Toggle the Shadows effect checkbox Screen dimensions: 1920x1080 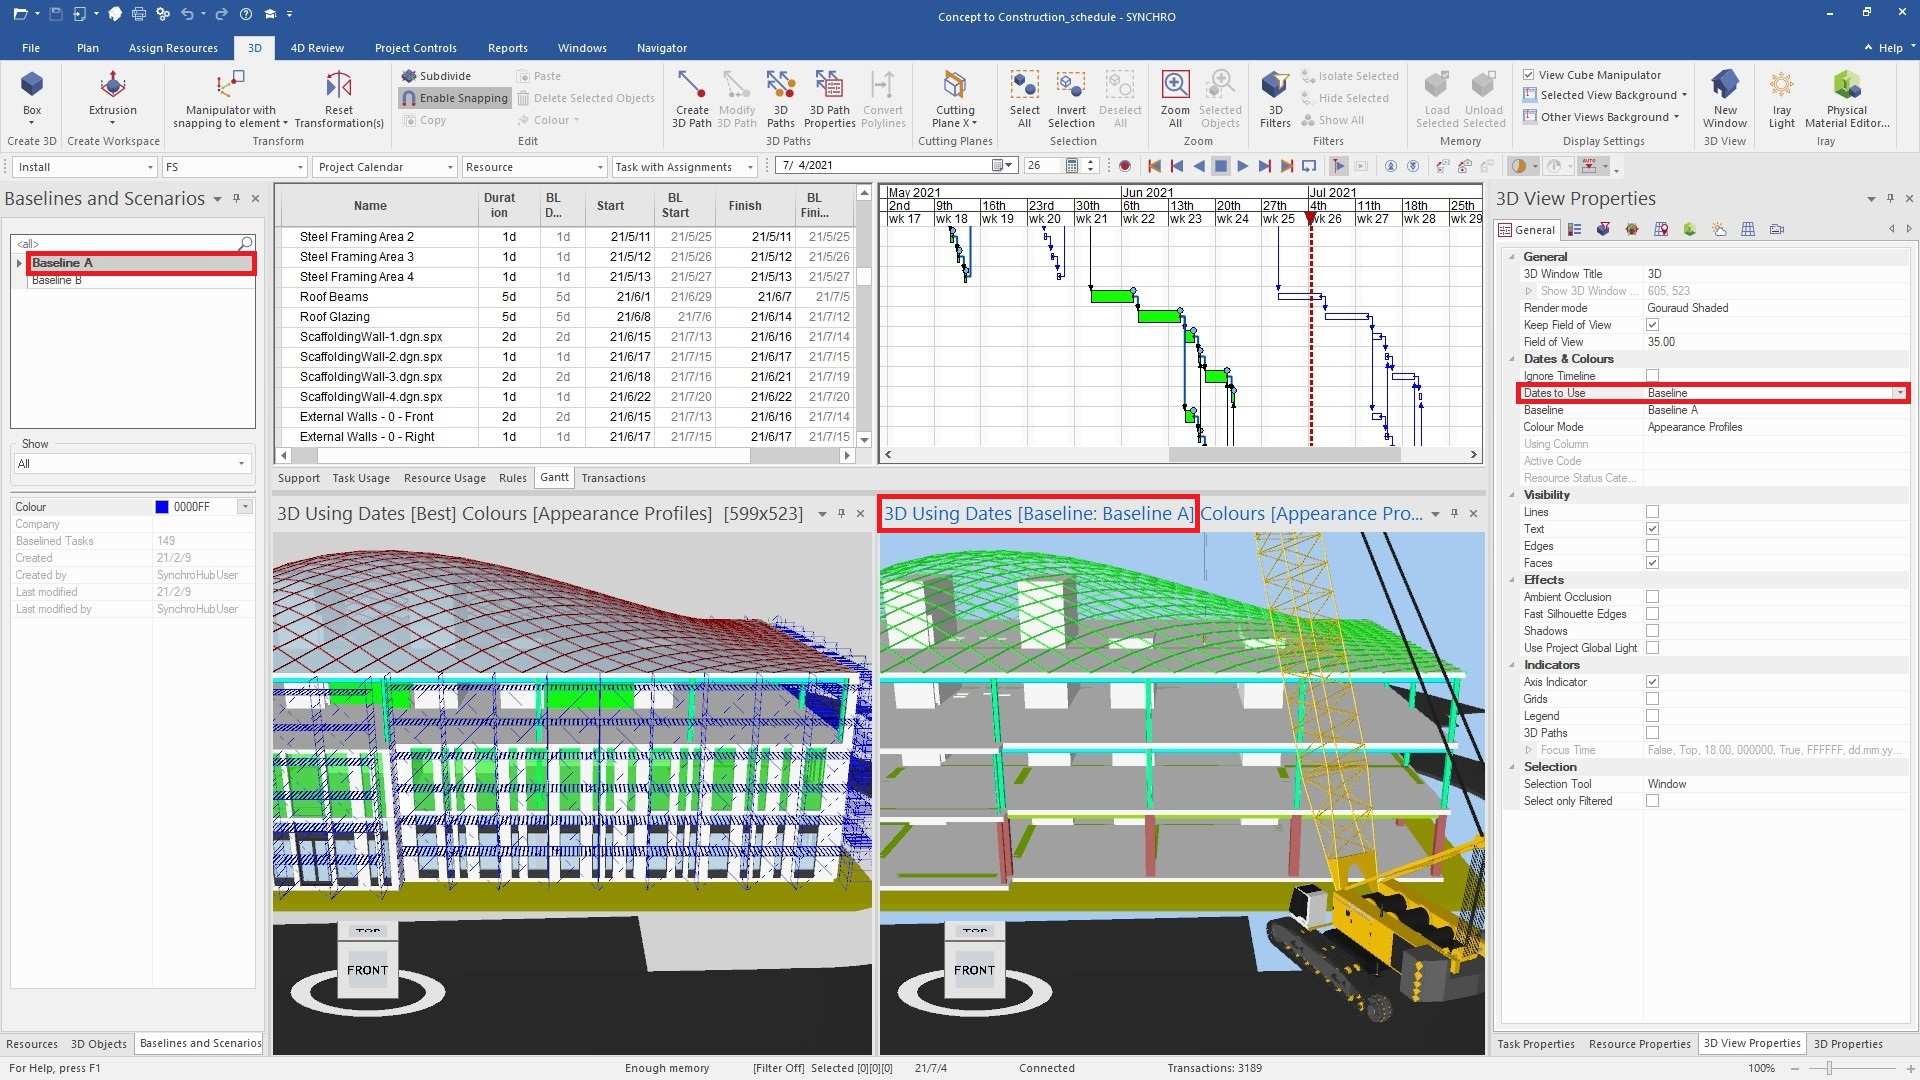1652,631
